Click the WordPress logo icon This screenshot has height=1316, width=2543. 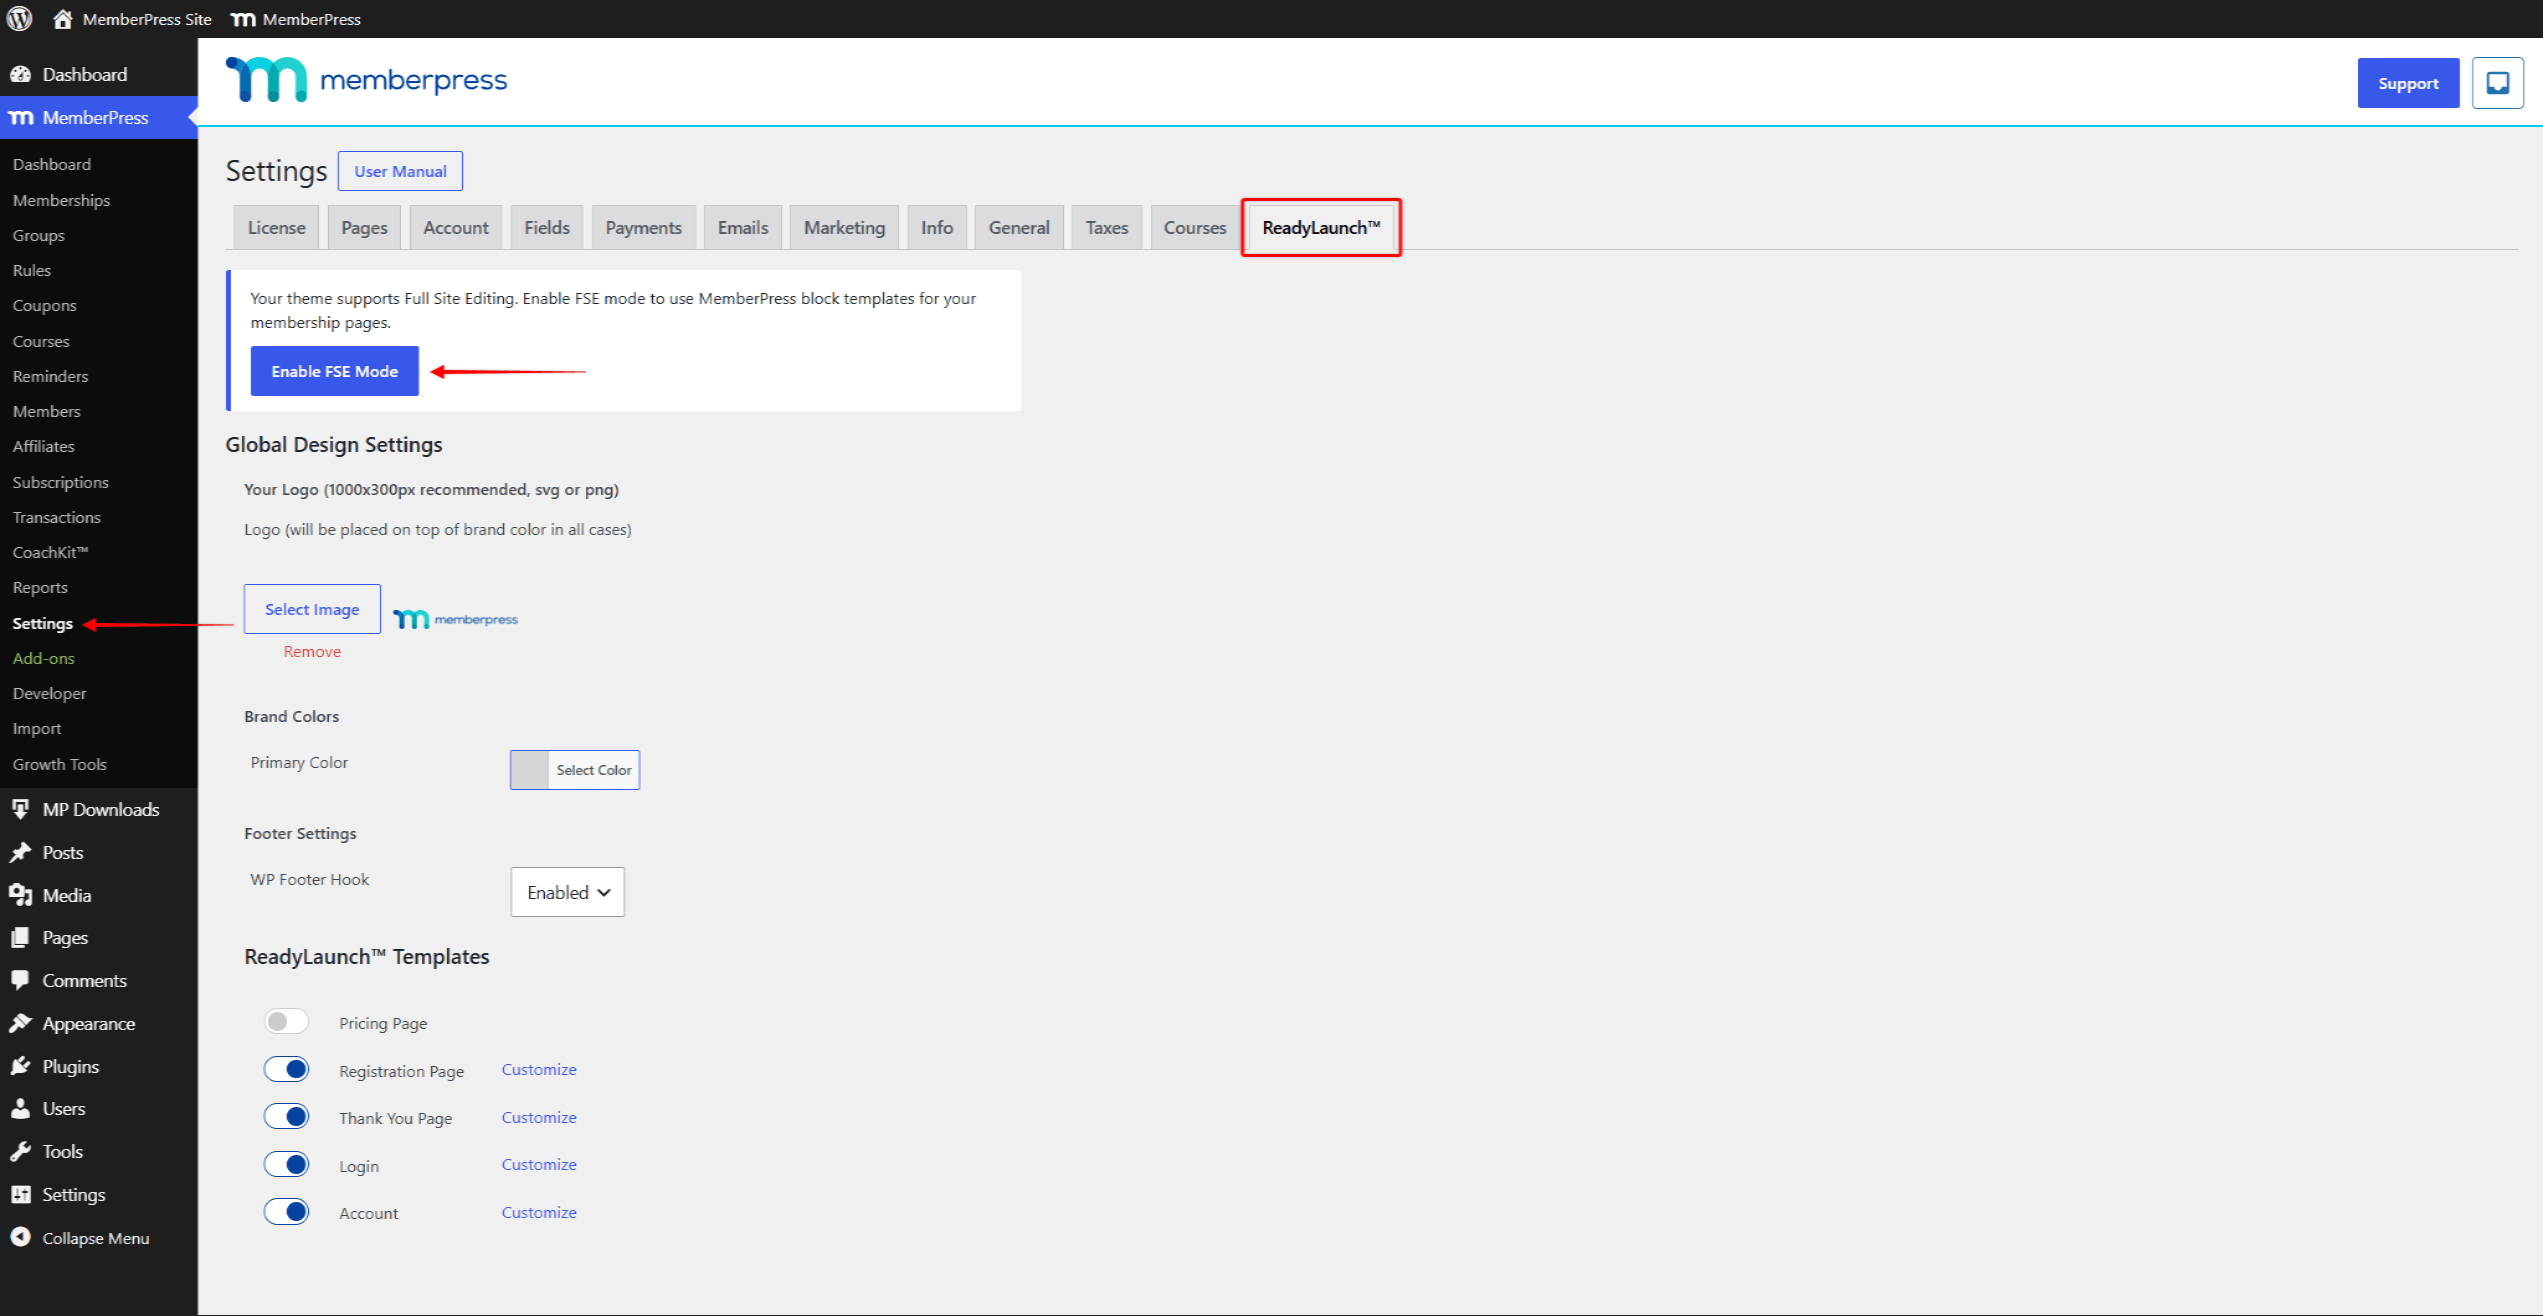point(20,18)
